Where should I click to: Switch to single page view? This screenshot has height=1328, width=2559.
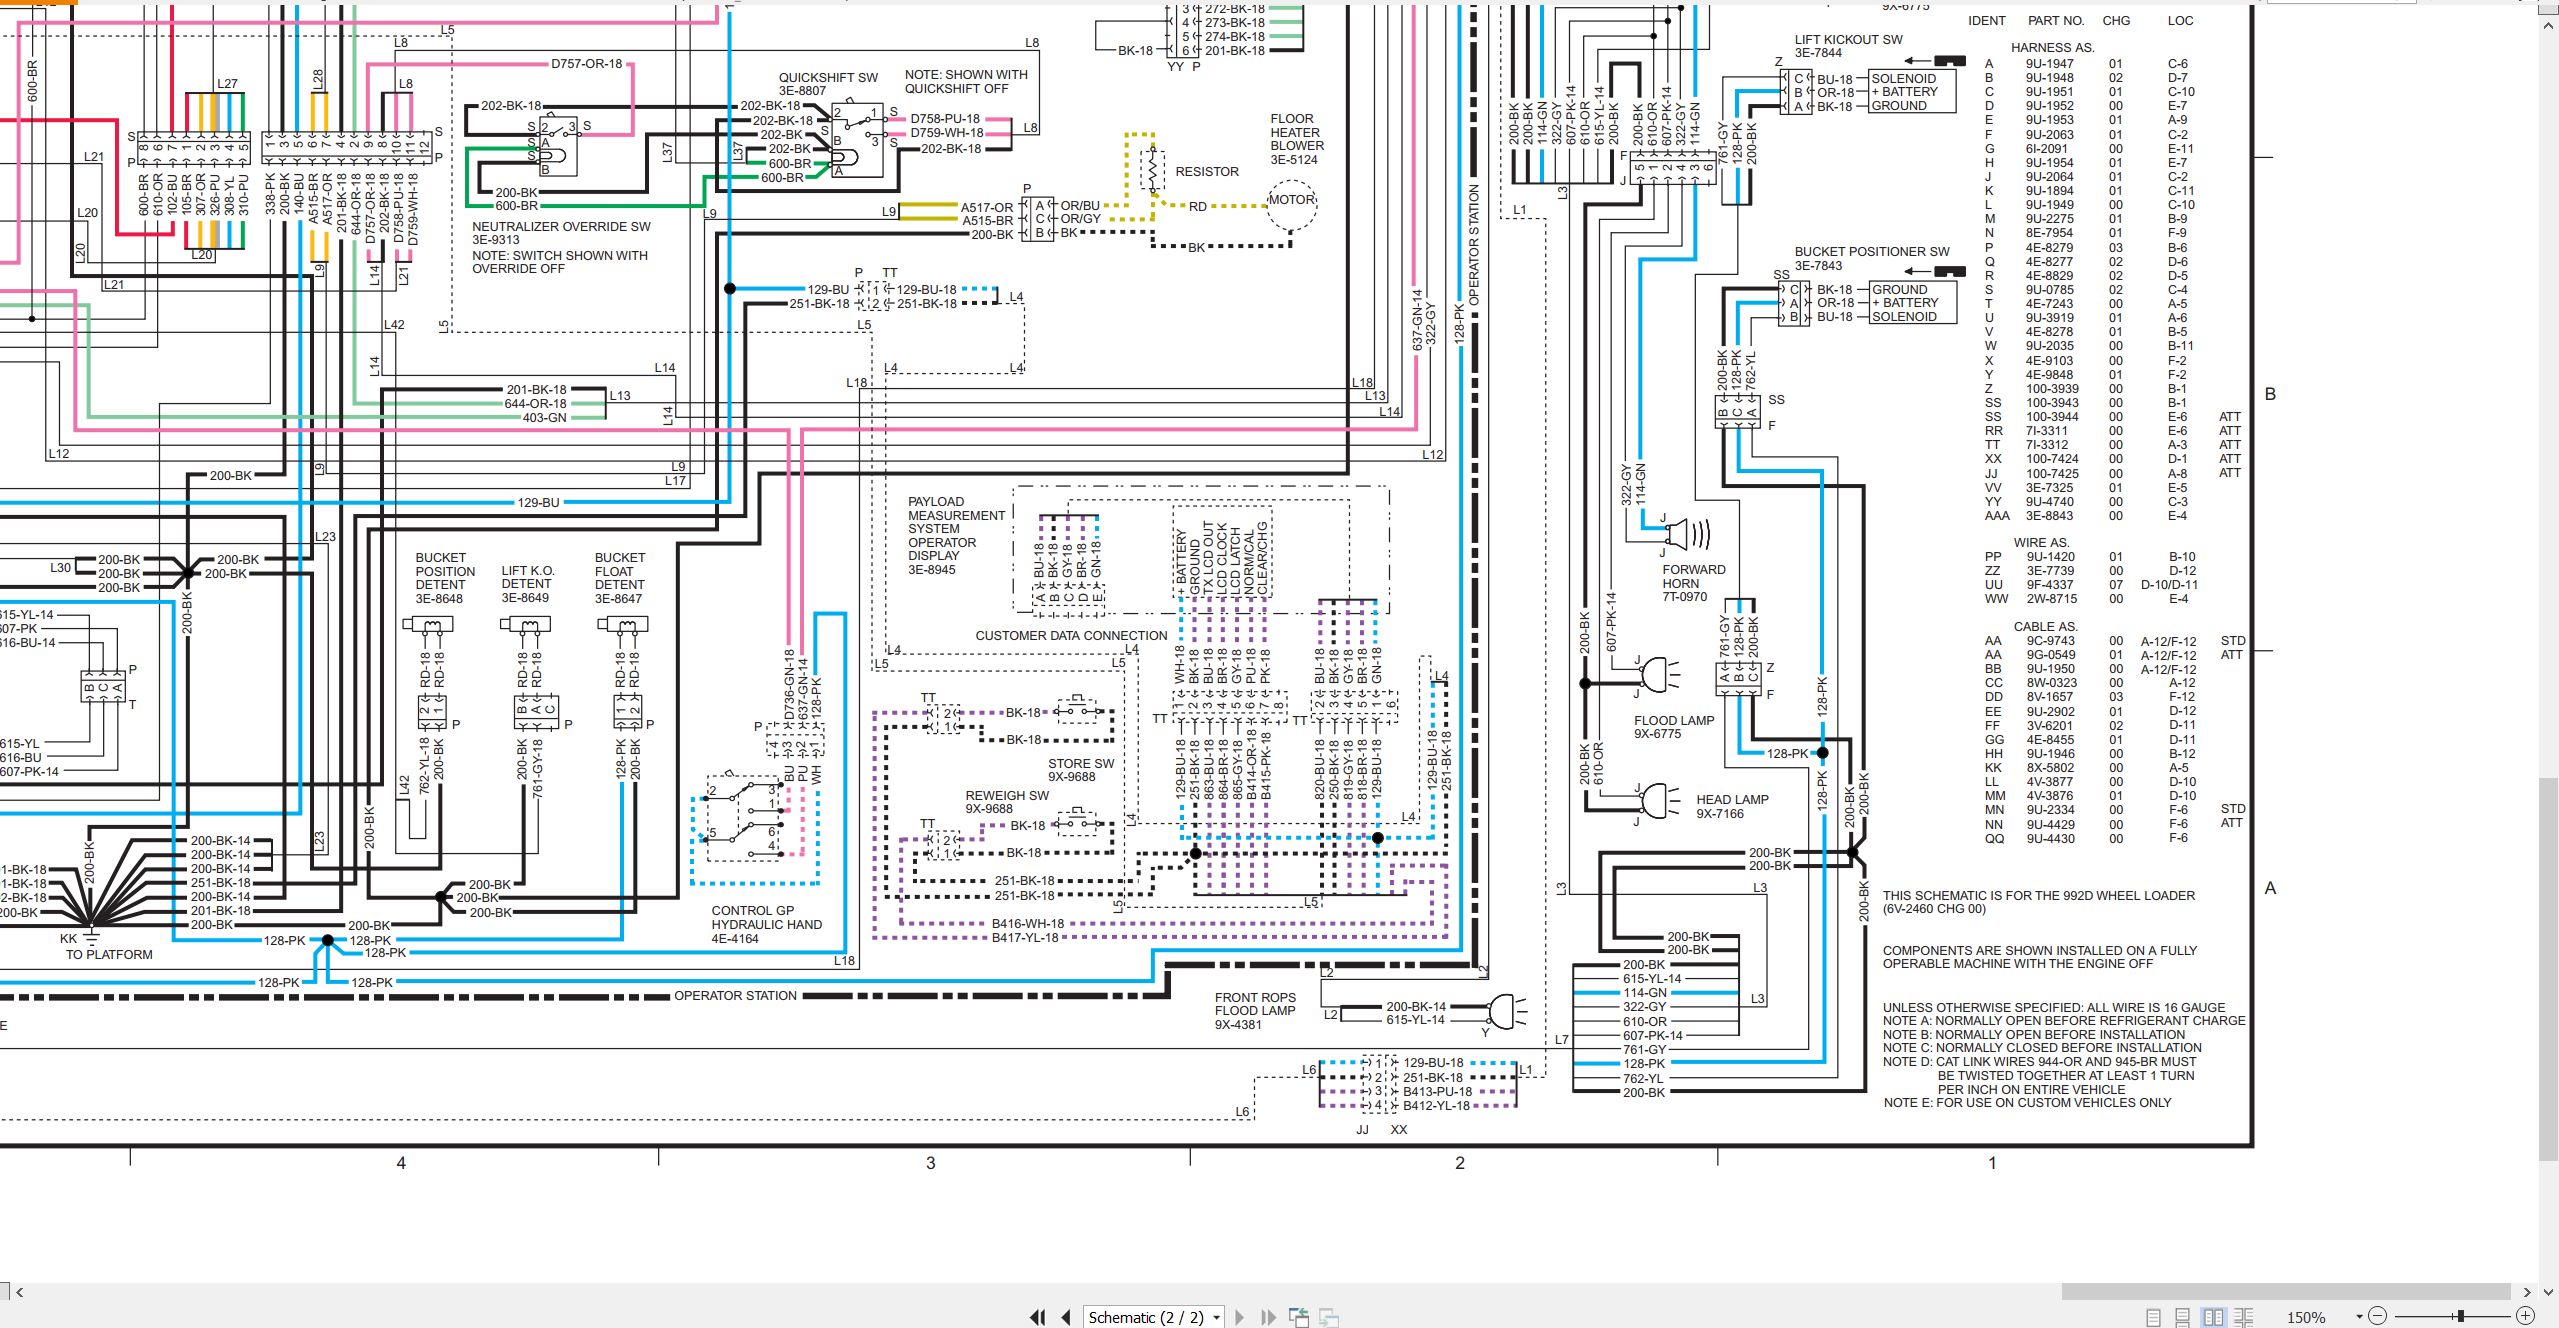tap(2153, 1317)
